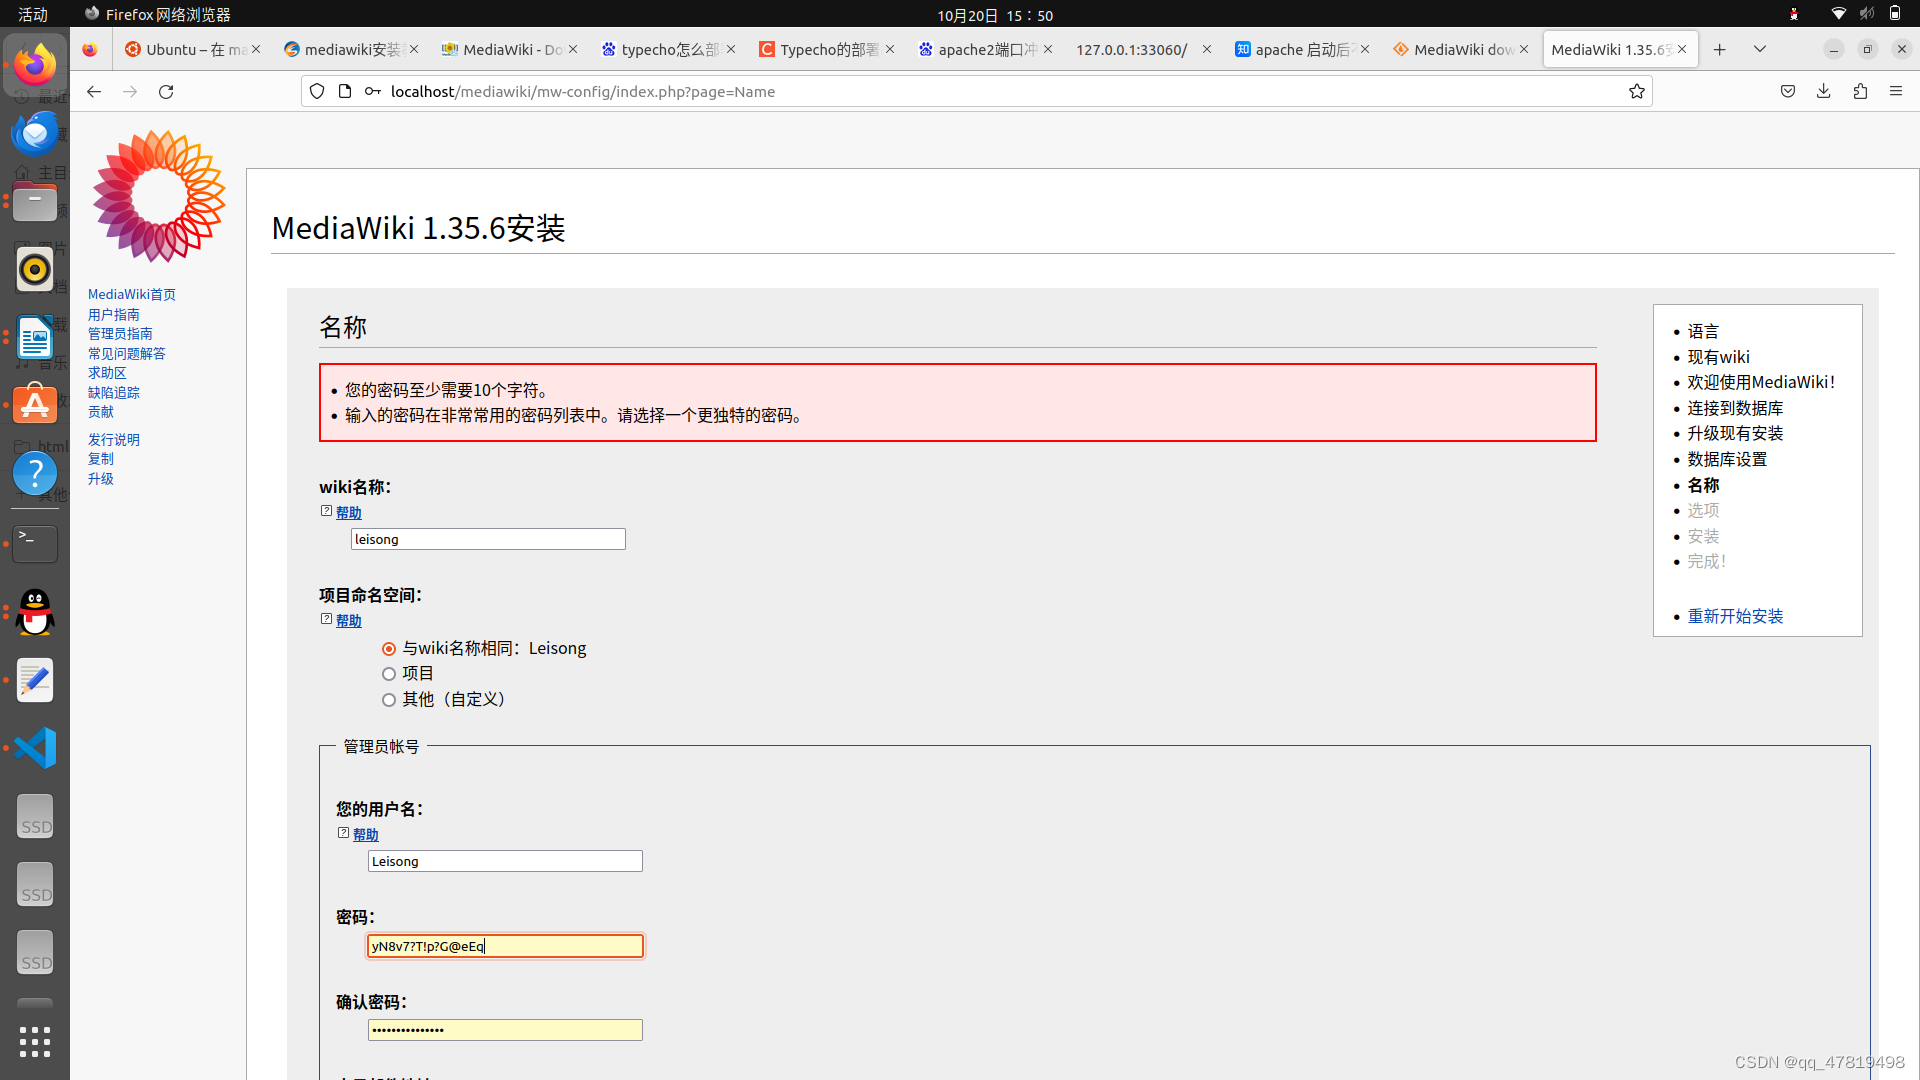Launch Visual Studio Code from the dock
The width and height of the screenshot is (1920, 1080).
pos(35,747)
